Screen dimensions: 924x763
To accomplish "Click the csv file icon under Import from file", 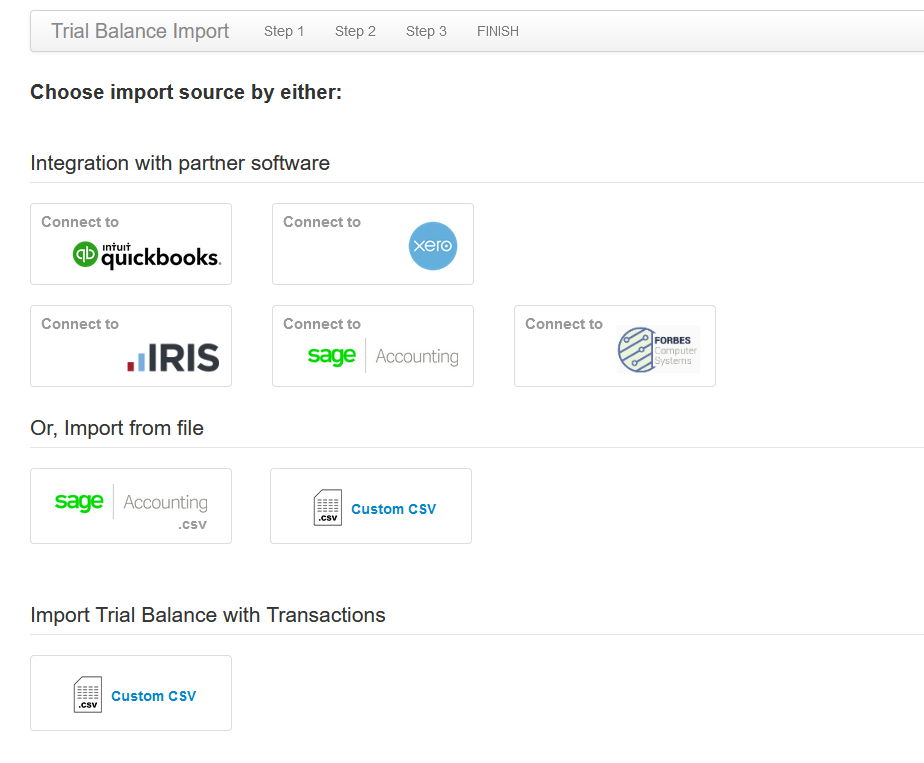I will [x=328, y=507].
